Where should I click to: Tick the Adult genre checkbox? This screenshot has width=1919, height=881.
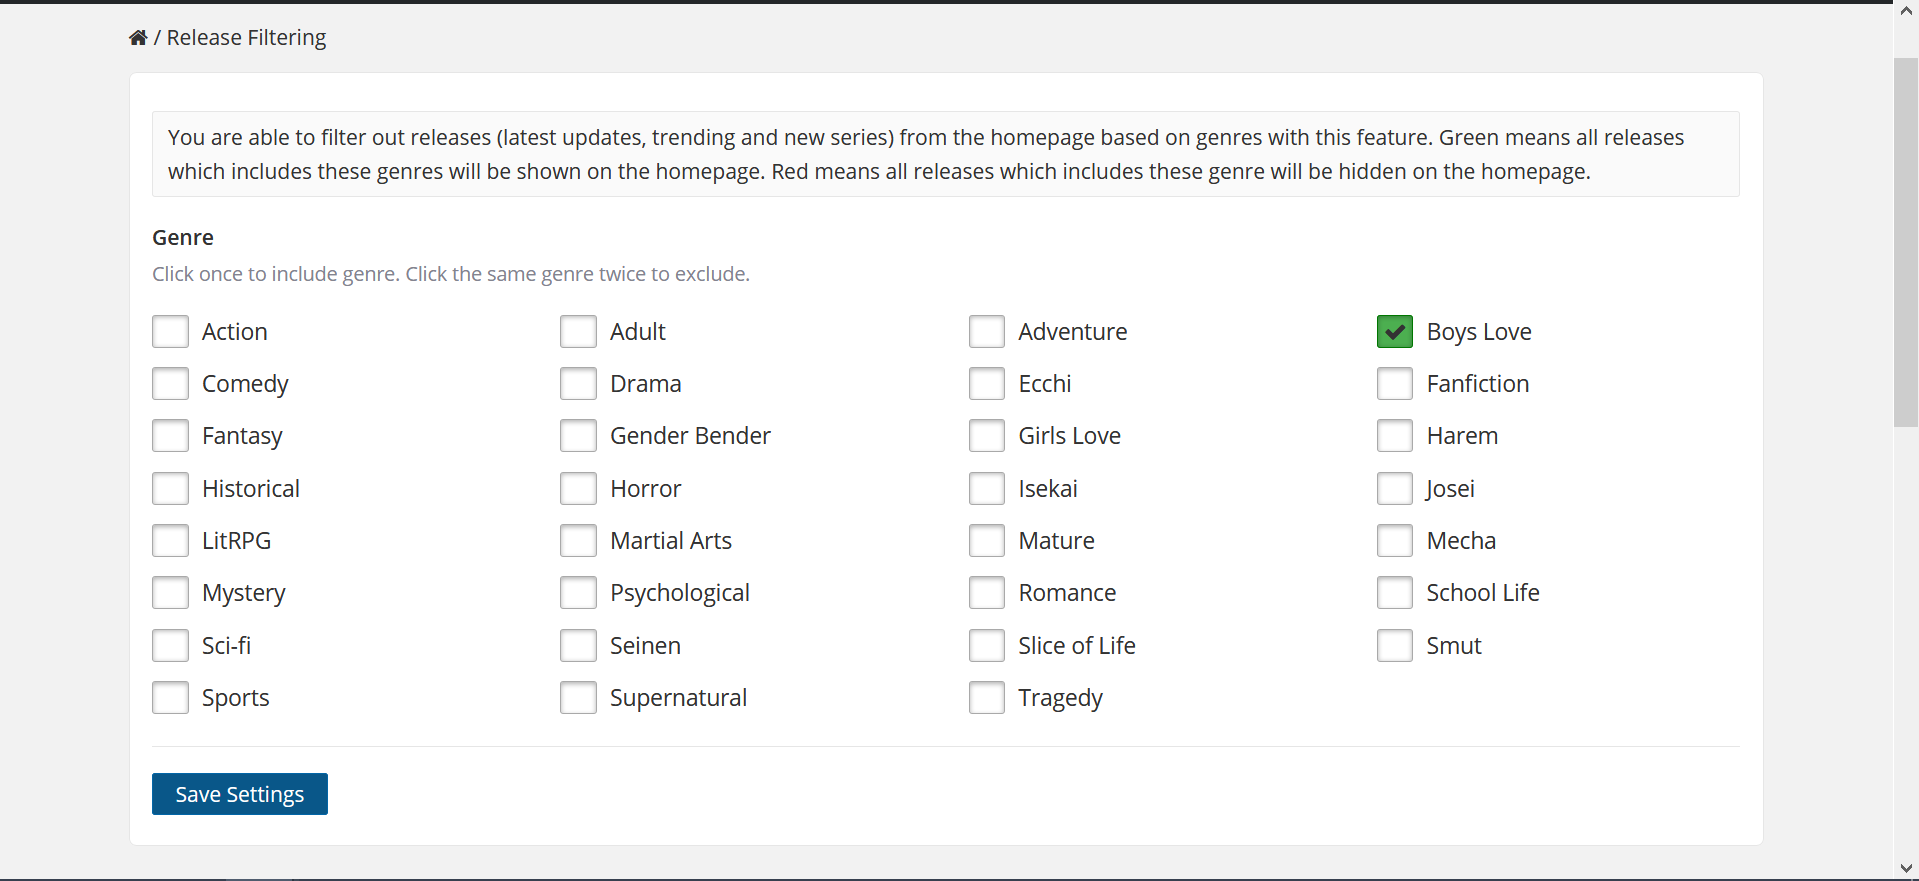(x=578, y=332)
